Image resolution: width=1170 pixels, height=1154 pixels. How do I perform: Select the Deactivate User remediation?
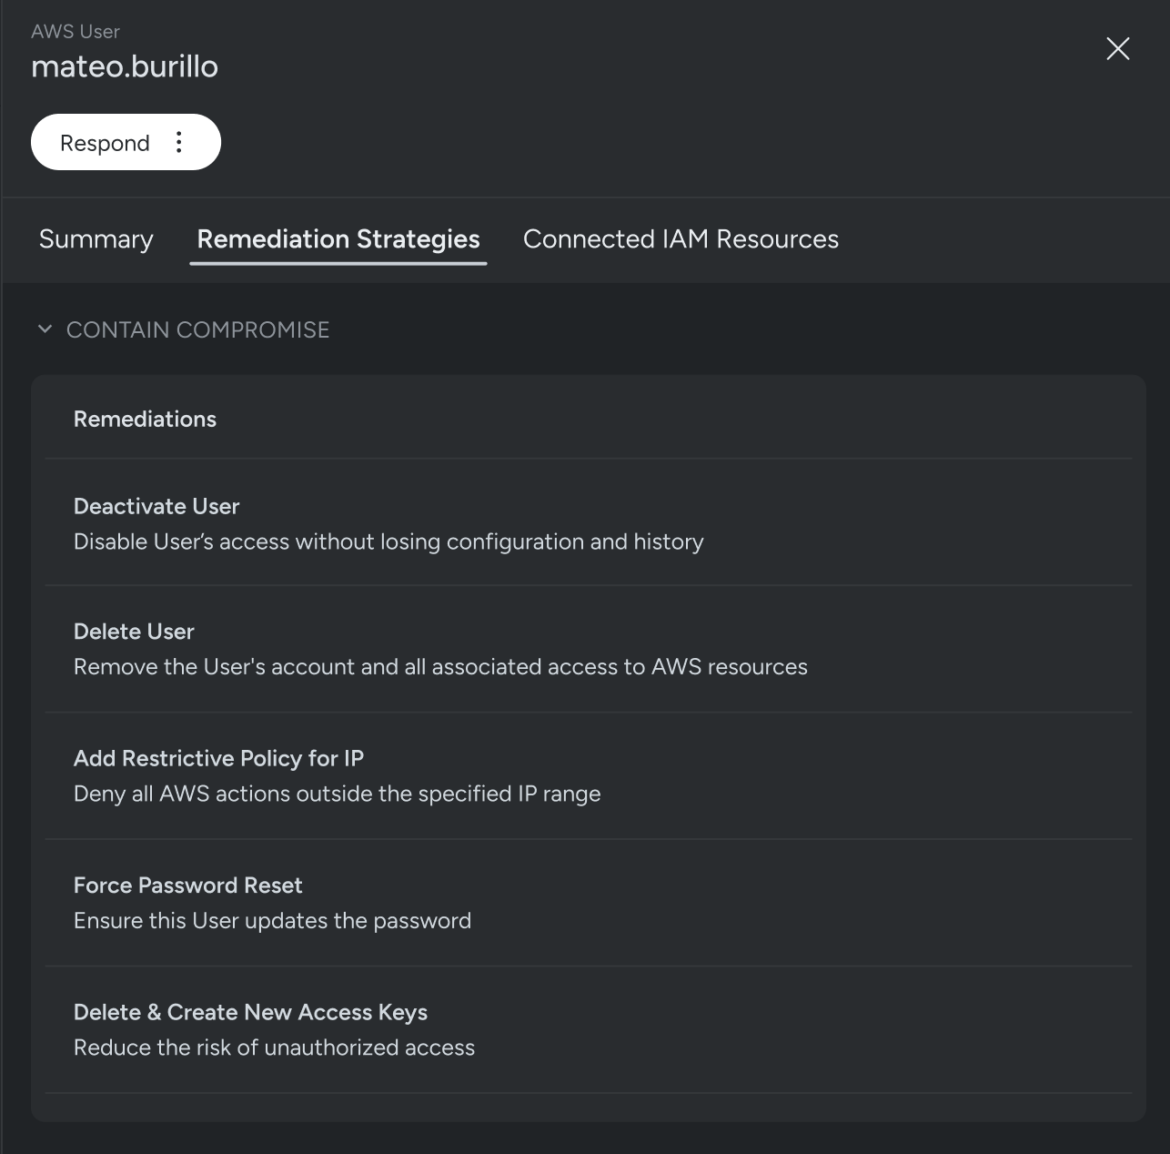click(156, 506)
